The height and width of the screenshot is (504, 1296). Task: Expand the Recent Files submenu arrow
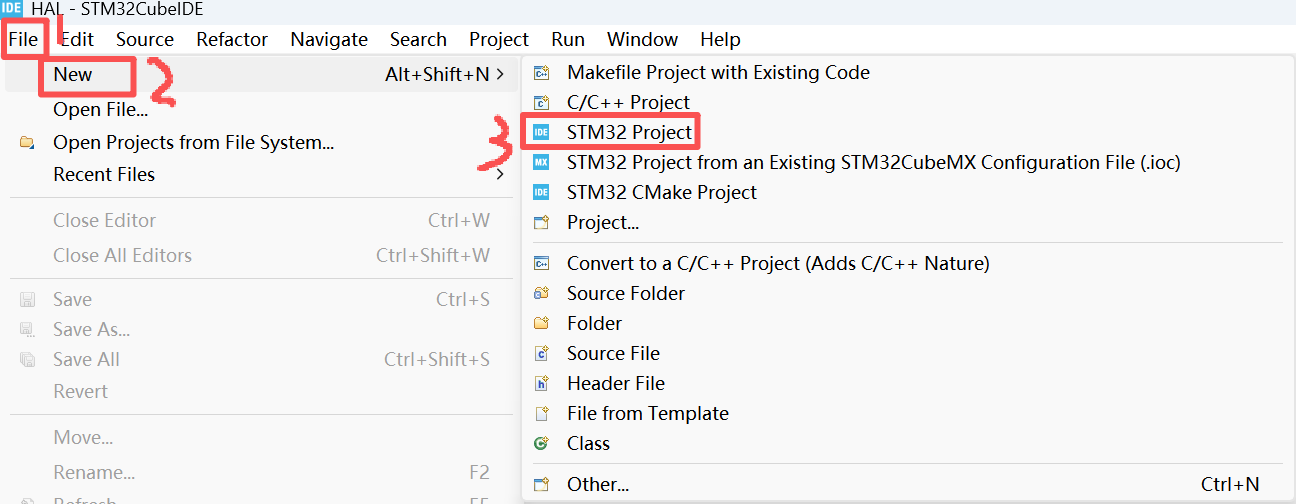[x=501, y=174]
